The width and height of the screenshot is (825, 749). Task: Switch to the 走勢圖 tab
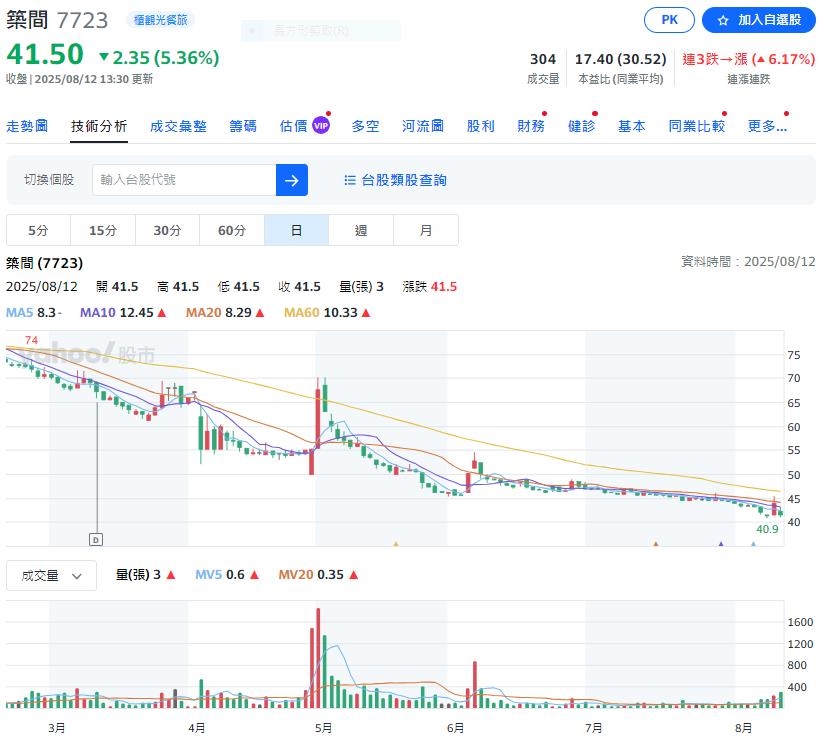click(27, 126)
